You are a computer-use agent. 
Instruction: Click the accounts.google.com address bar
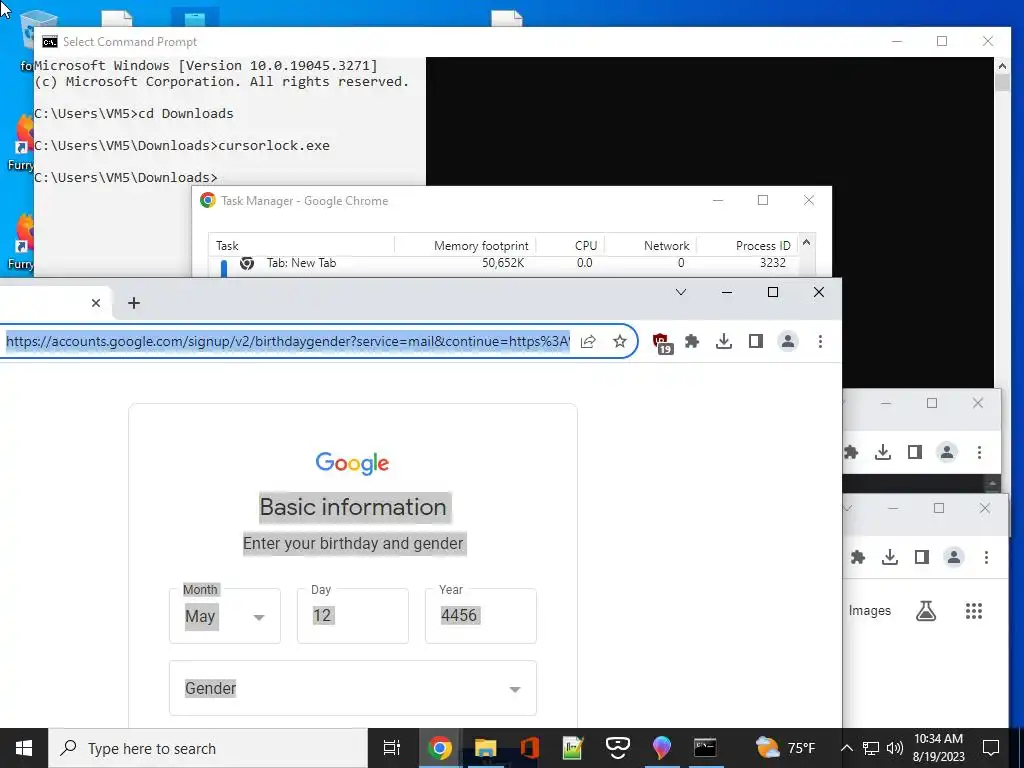coord(287,342)
